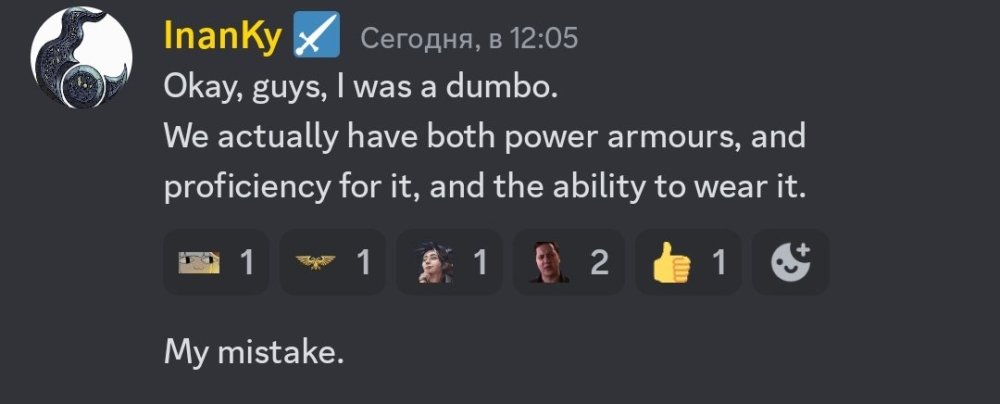Viewport: 1000px width, 404px height.
Task: Click the InanKy username
Action: point(223,36)
